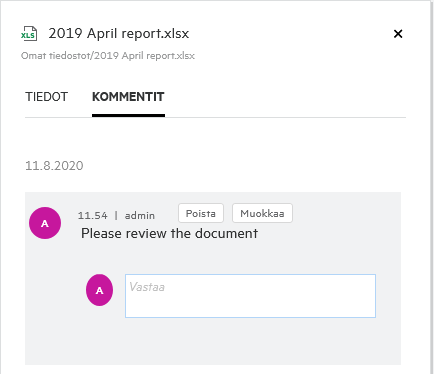Switch to the TIEDOT tab

[46, 97]
